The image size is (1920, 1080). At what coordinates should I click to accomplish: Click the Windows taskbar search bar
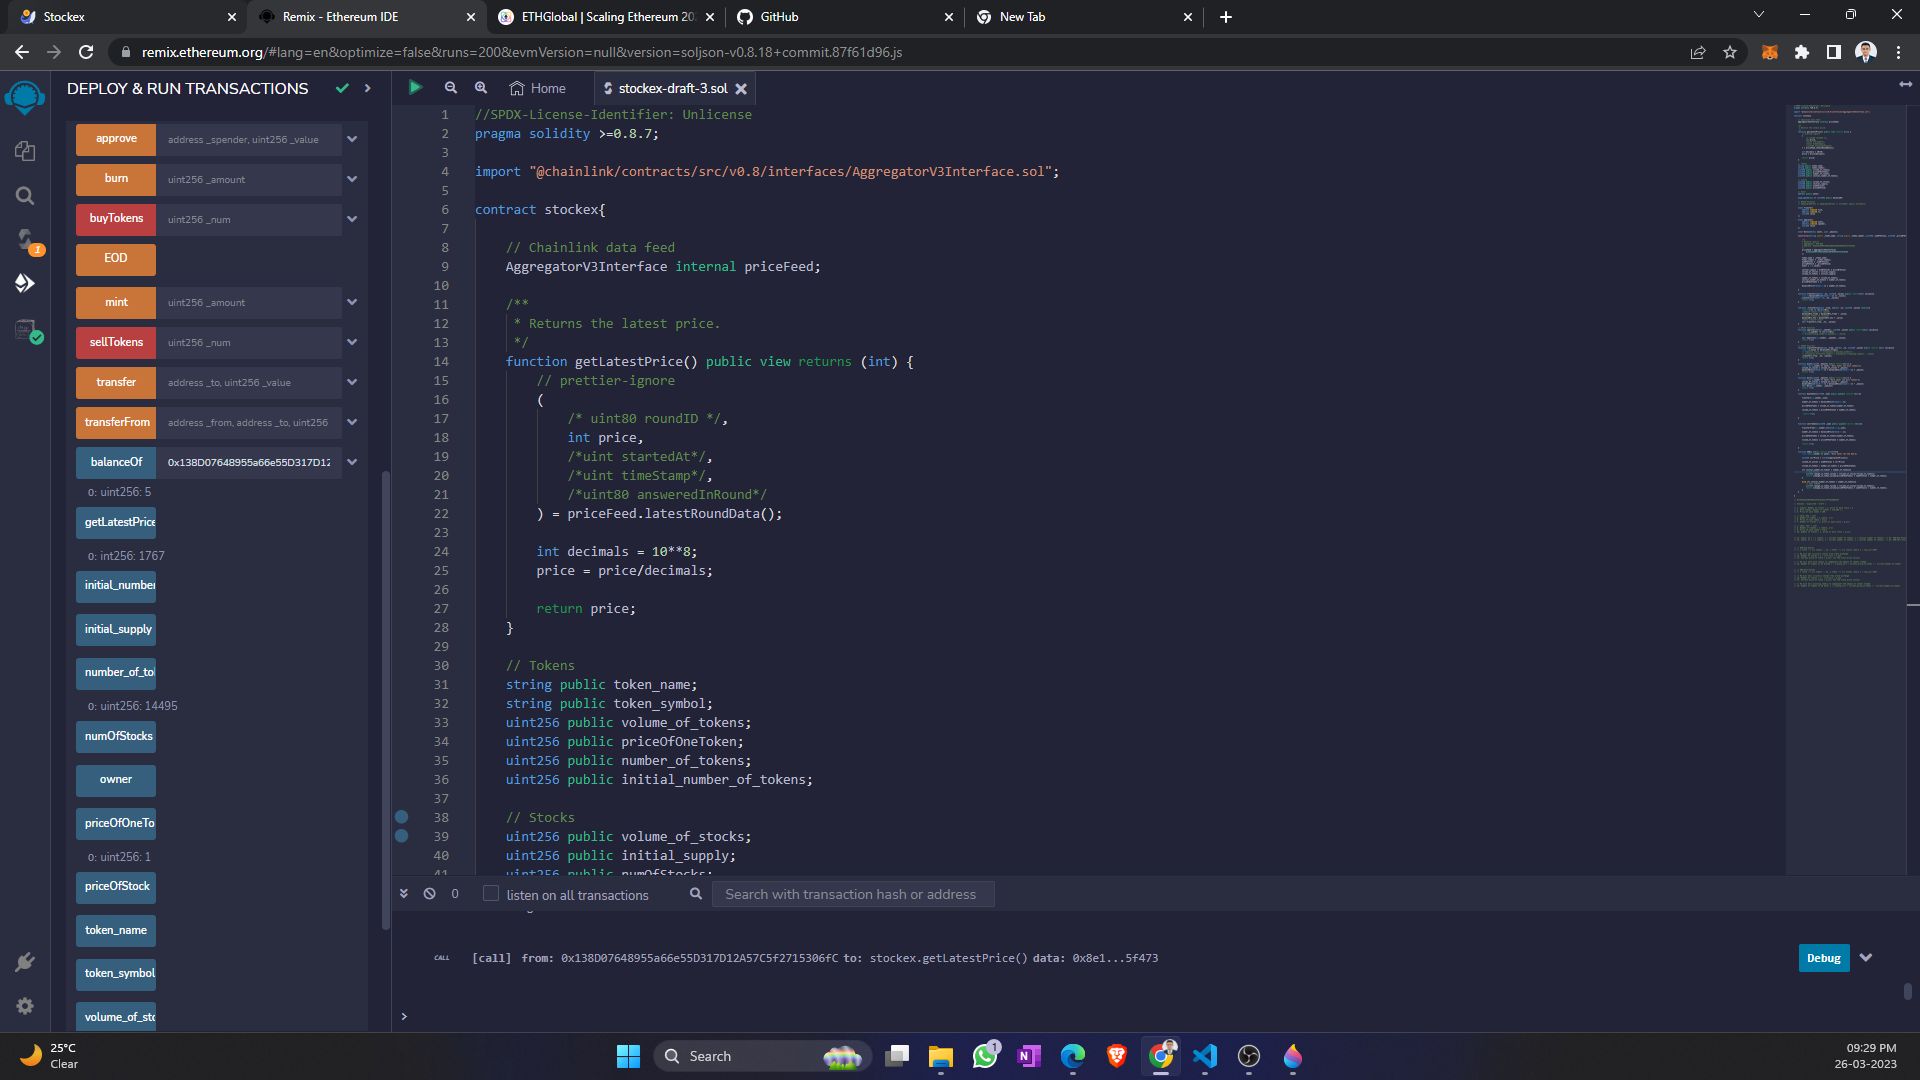[x=744, y=1055]
